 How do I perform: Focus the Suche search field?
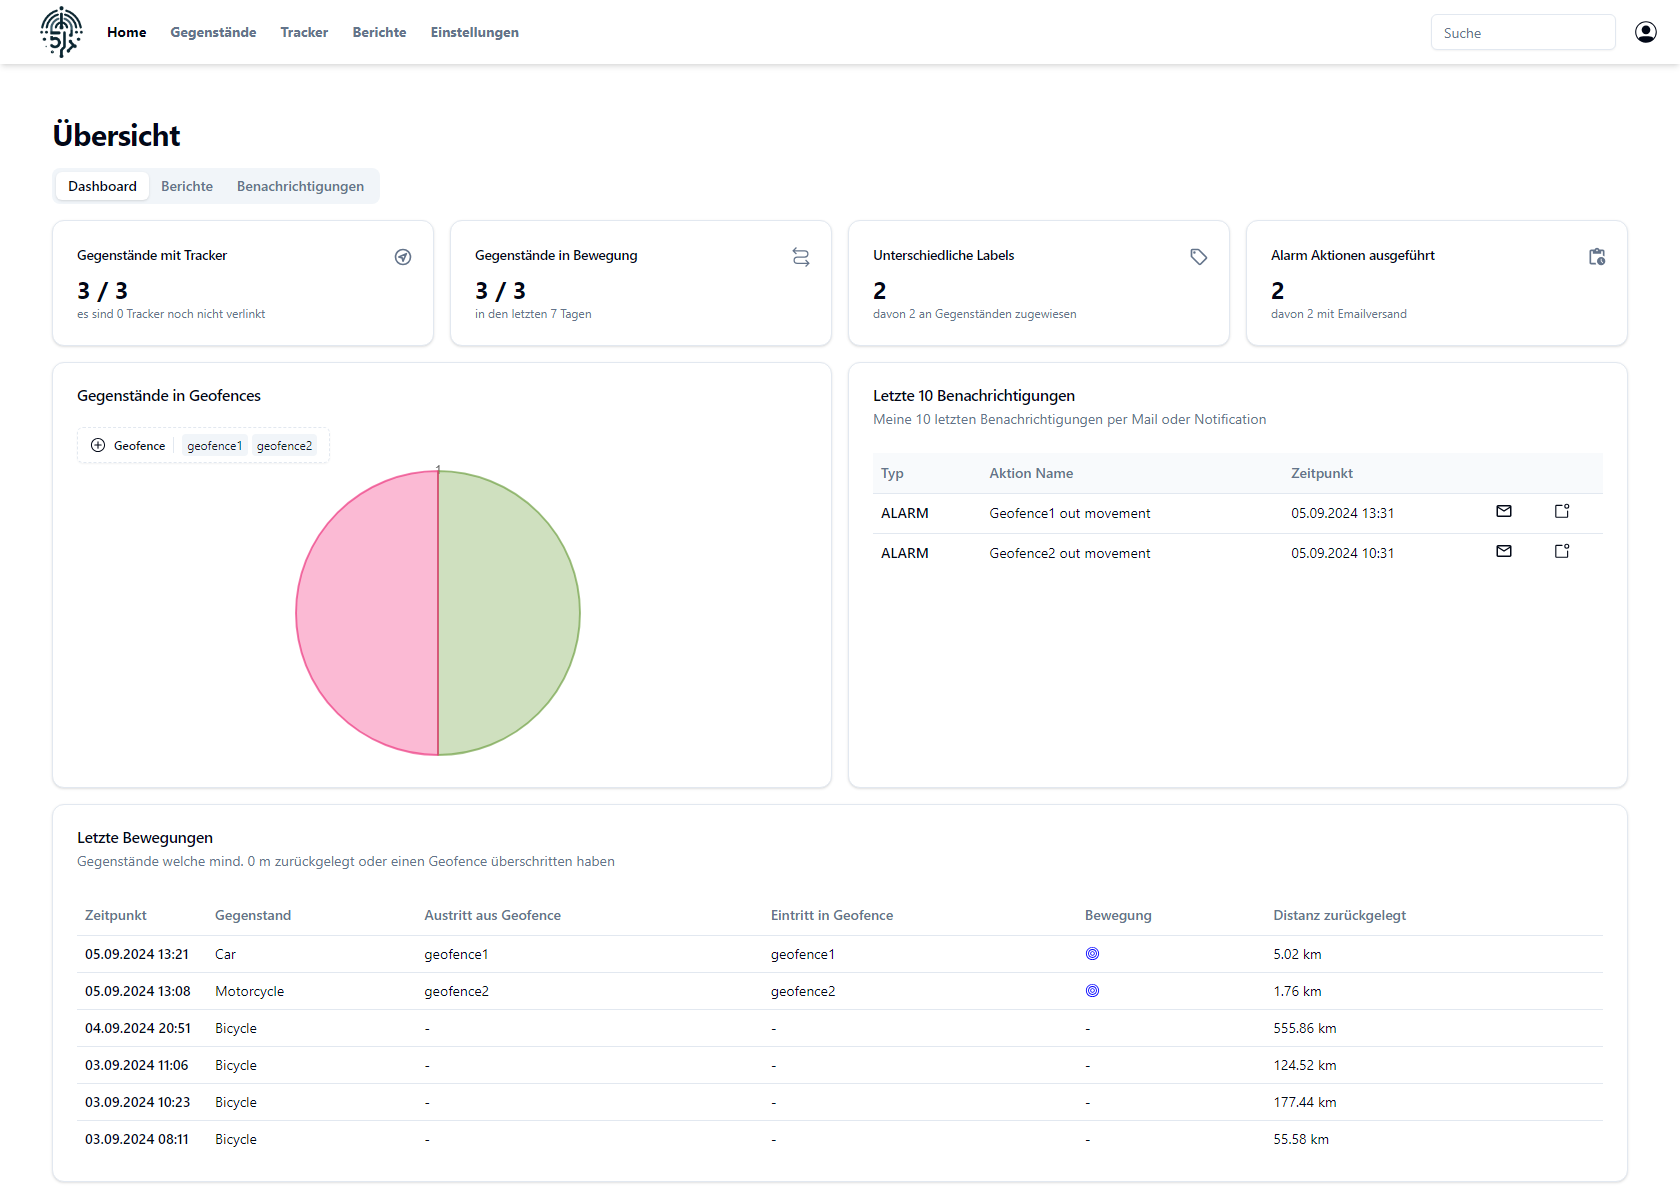1522,33
